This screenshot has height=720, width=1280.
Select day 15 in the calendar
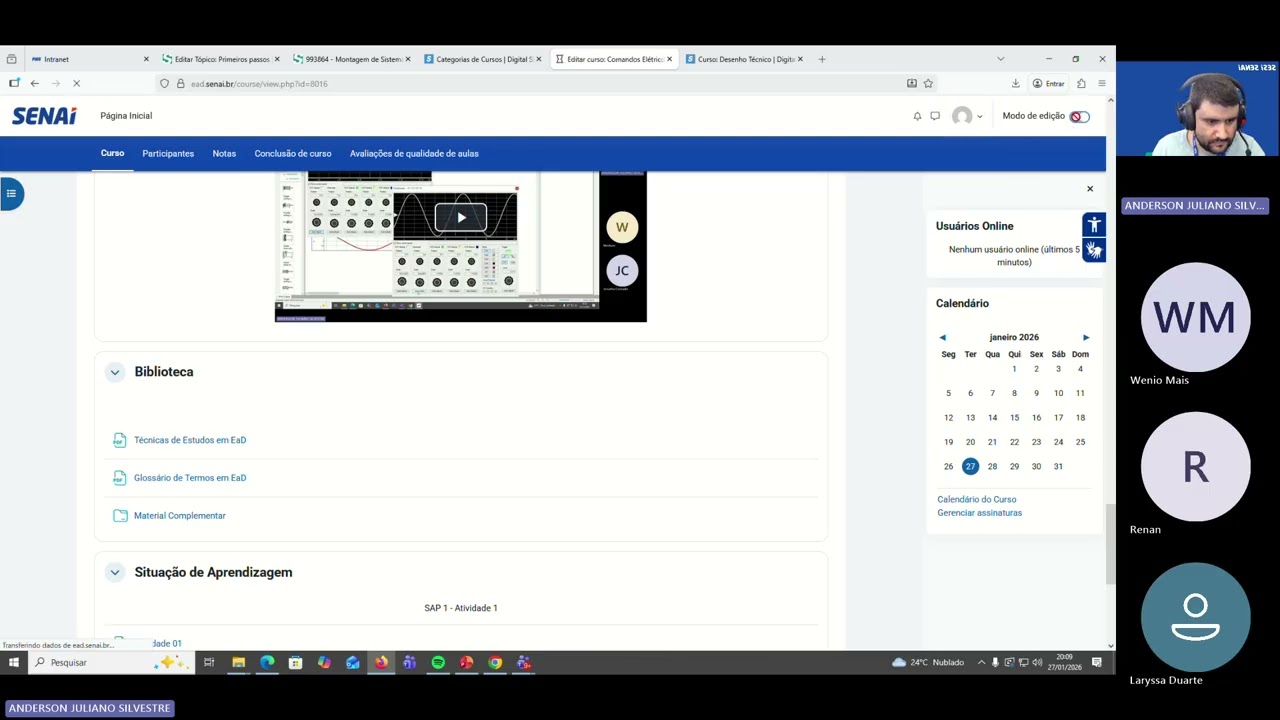pos(1014,418)
